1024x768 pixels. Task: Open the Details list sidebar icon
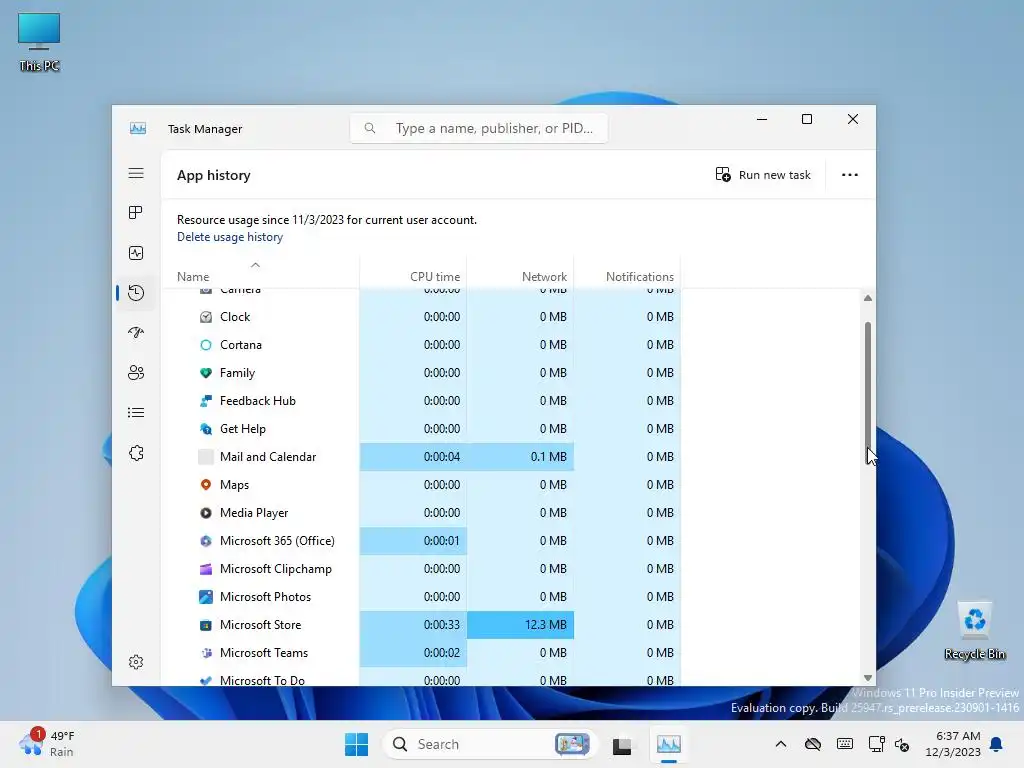[136, 413]
